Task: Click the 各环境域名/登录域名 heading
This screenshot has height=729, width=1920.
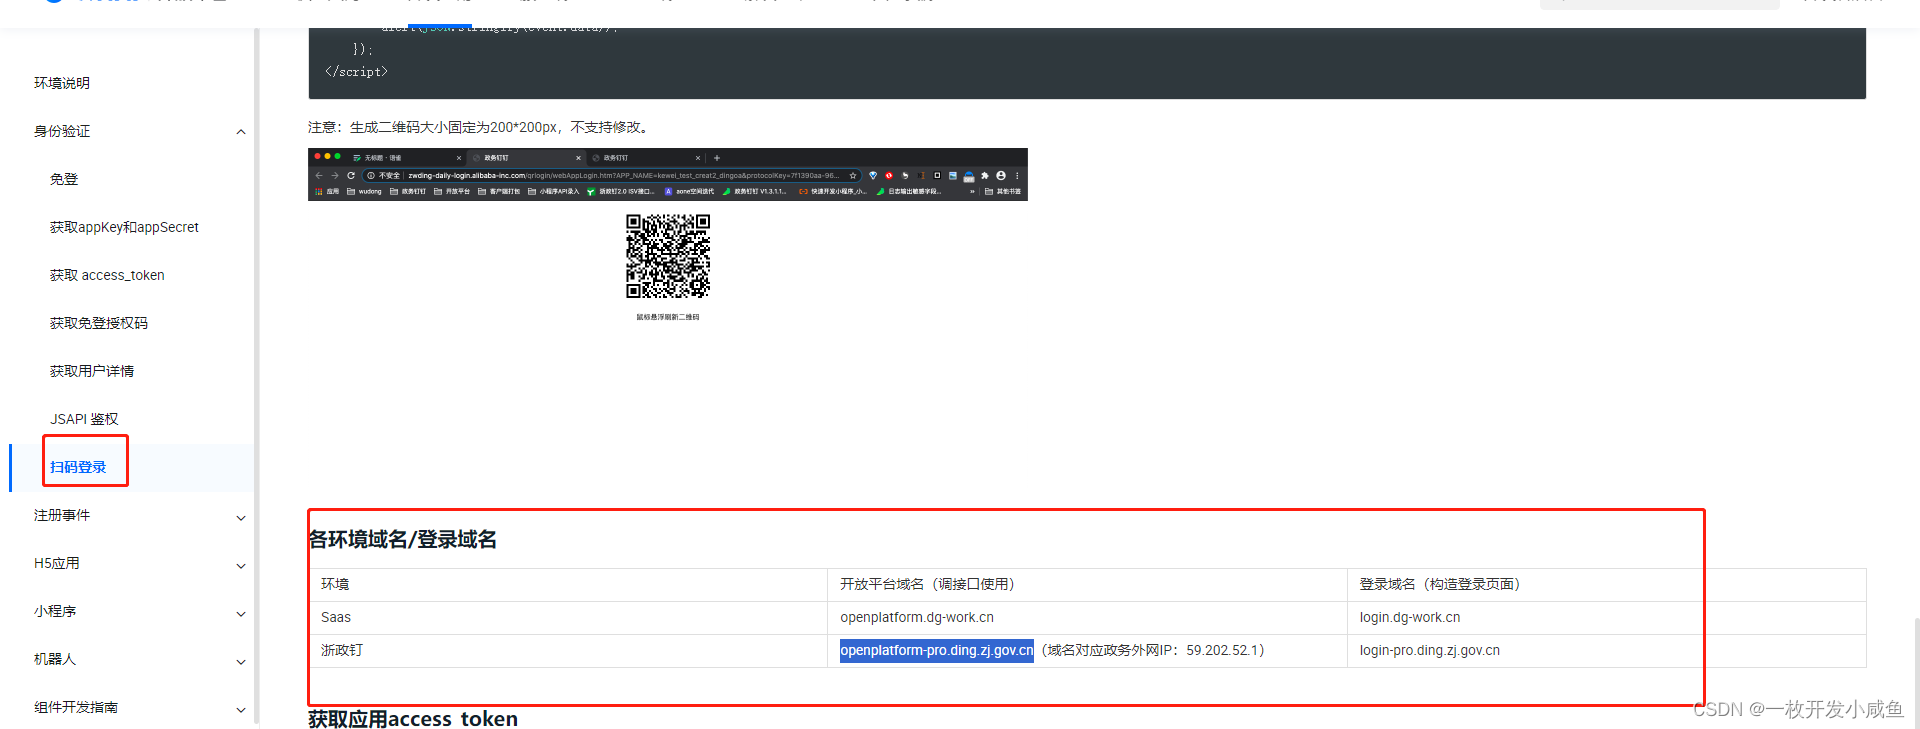Action: pyautogui.click(x=403, y=539)
